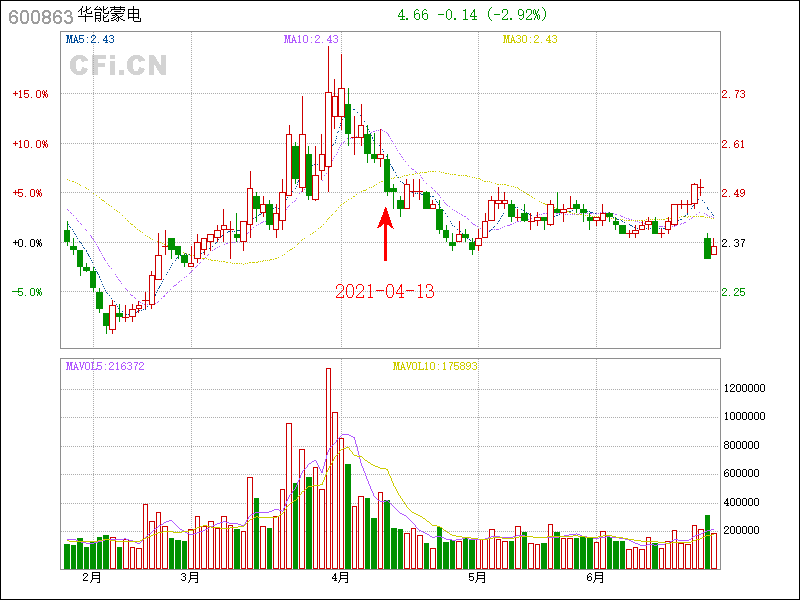Select the 5月 label on time axis
This screenshot has height=600, width=800.
(477, 577)
